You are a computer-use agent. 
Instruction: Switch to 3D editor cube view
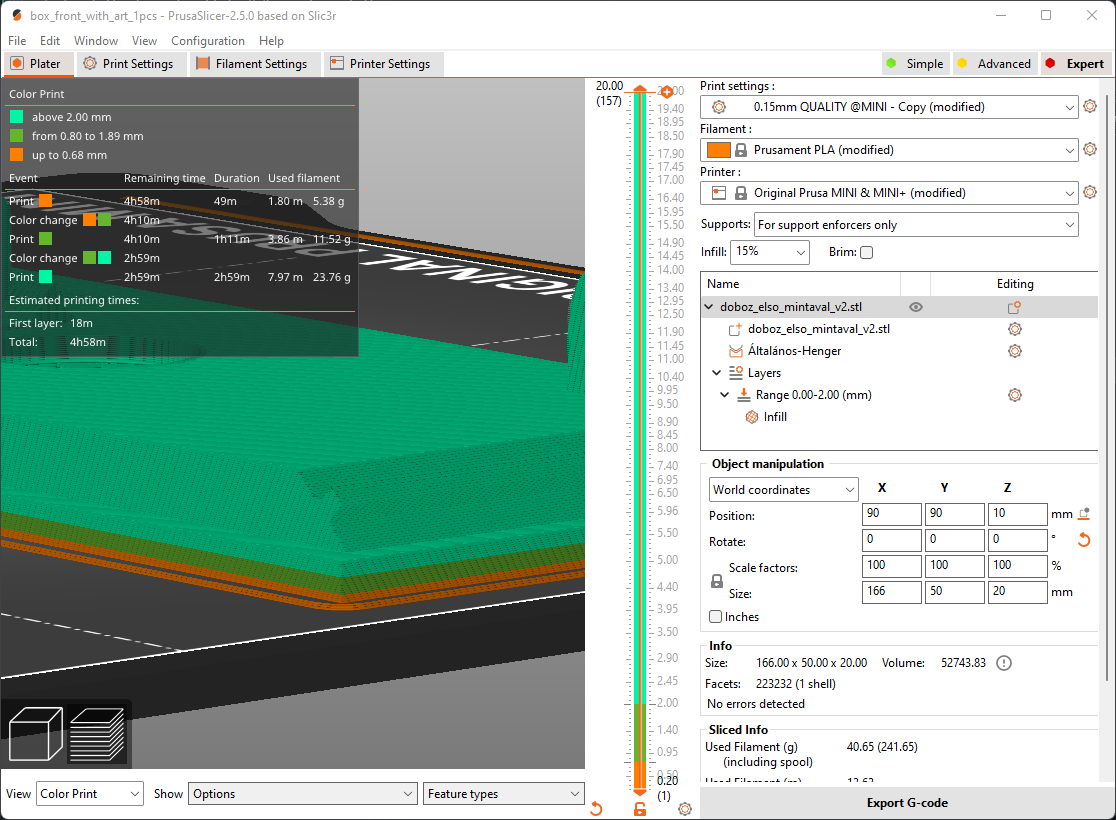[x=35, y=733]
